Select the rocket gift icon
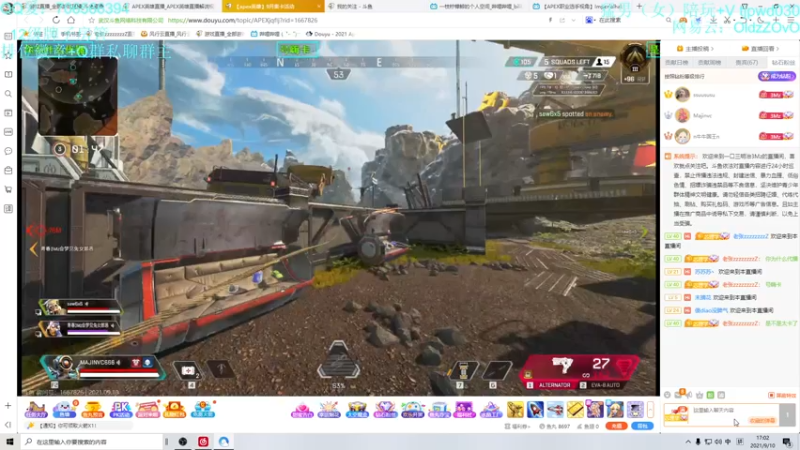 pos(535,409)
